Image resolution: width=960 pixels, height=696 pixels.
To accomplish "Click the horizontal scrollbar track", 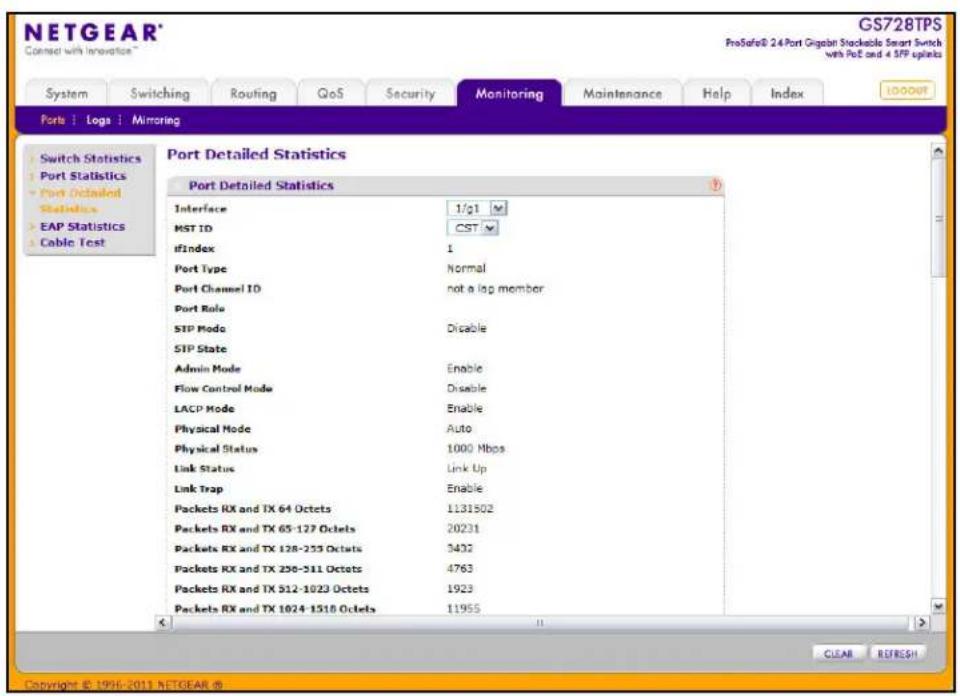I will (x=541, y=623).
